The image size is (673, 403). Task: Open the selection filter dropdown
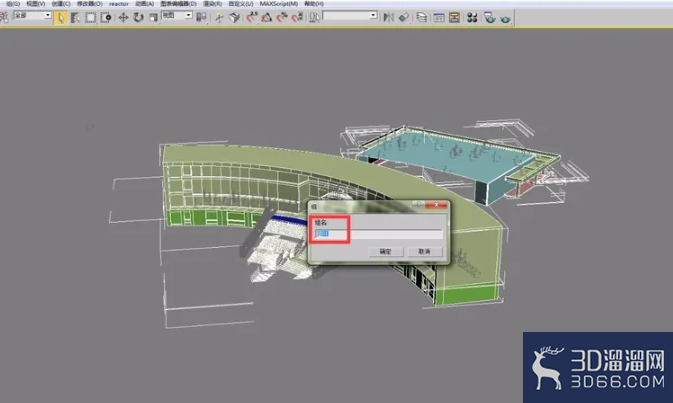click(33, 15)
